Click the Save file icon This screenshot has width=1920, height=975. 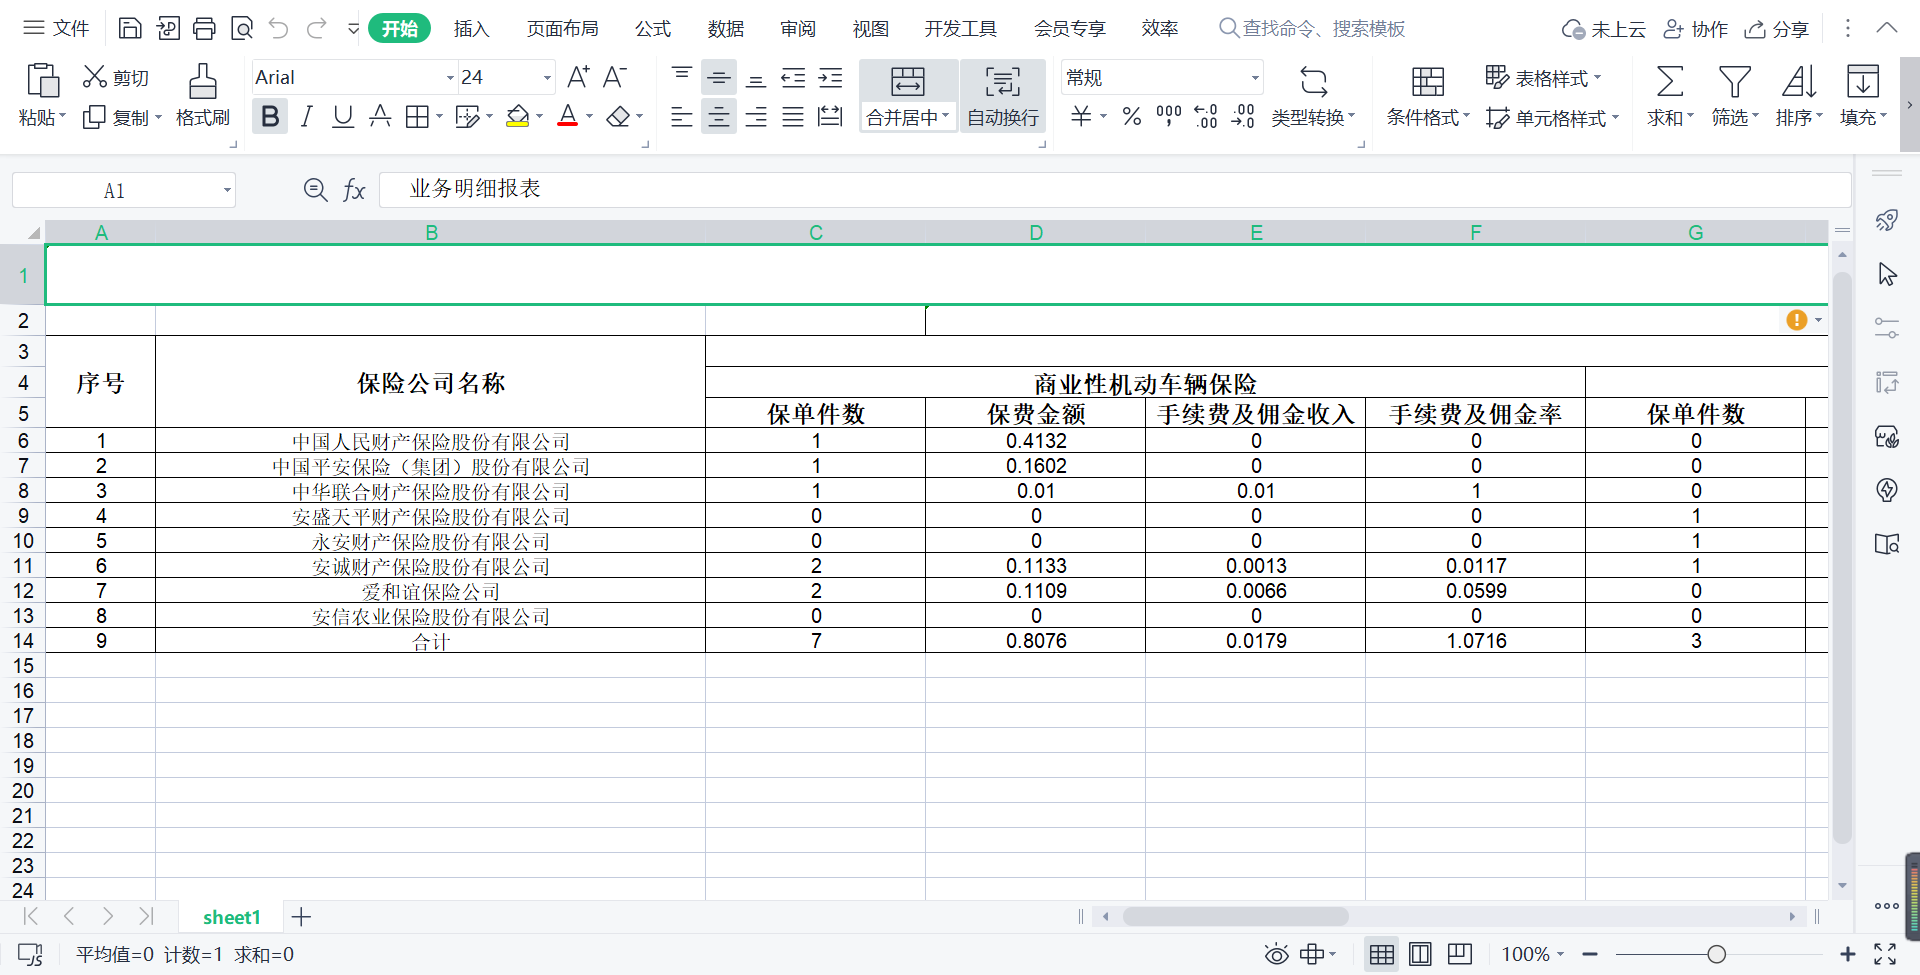130,28
